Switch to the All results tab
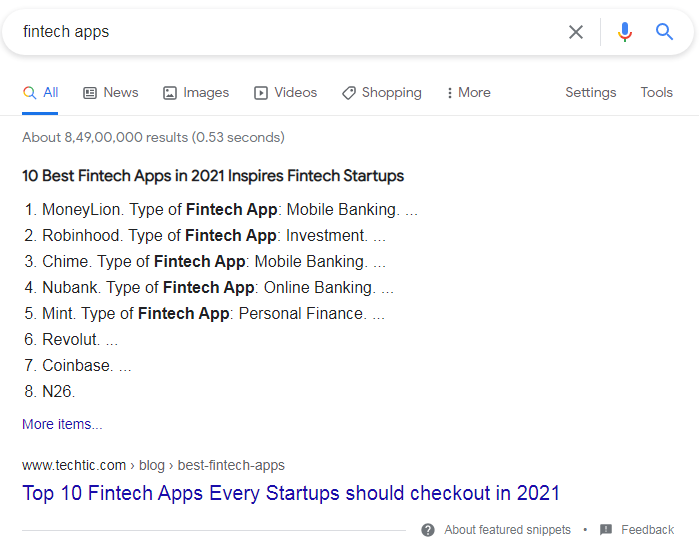 41,93
